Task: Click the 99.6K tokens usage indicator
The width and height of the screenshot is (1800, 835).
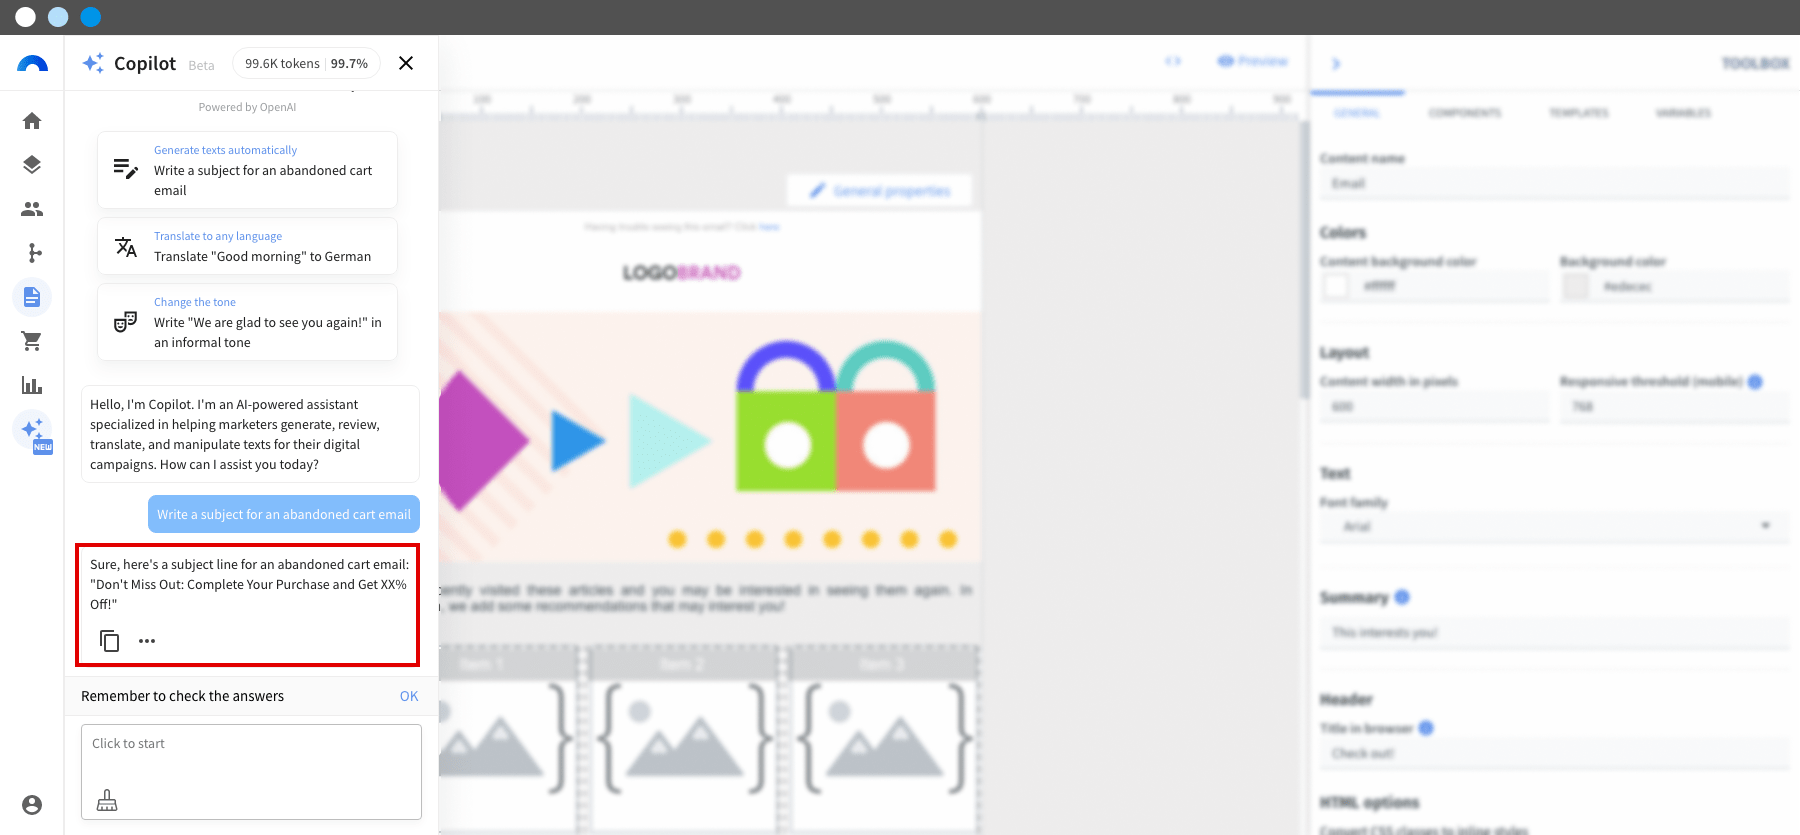Action: pos(306,63)
